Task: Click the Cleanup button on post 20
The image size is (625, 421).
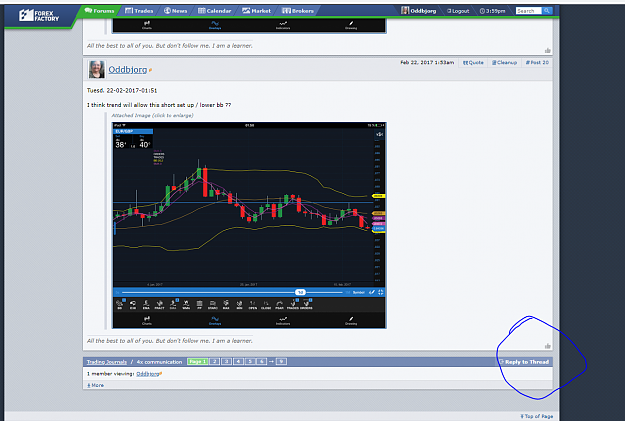Action: [504, 63]
